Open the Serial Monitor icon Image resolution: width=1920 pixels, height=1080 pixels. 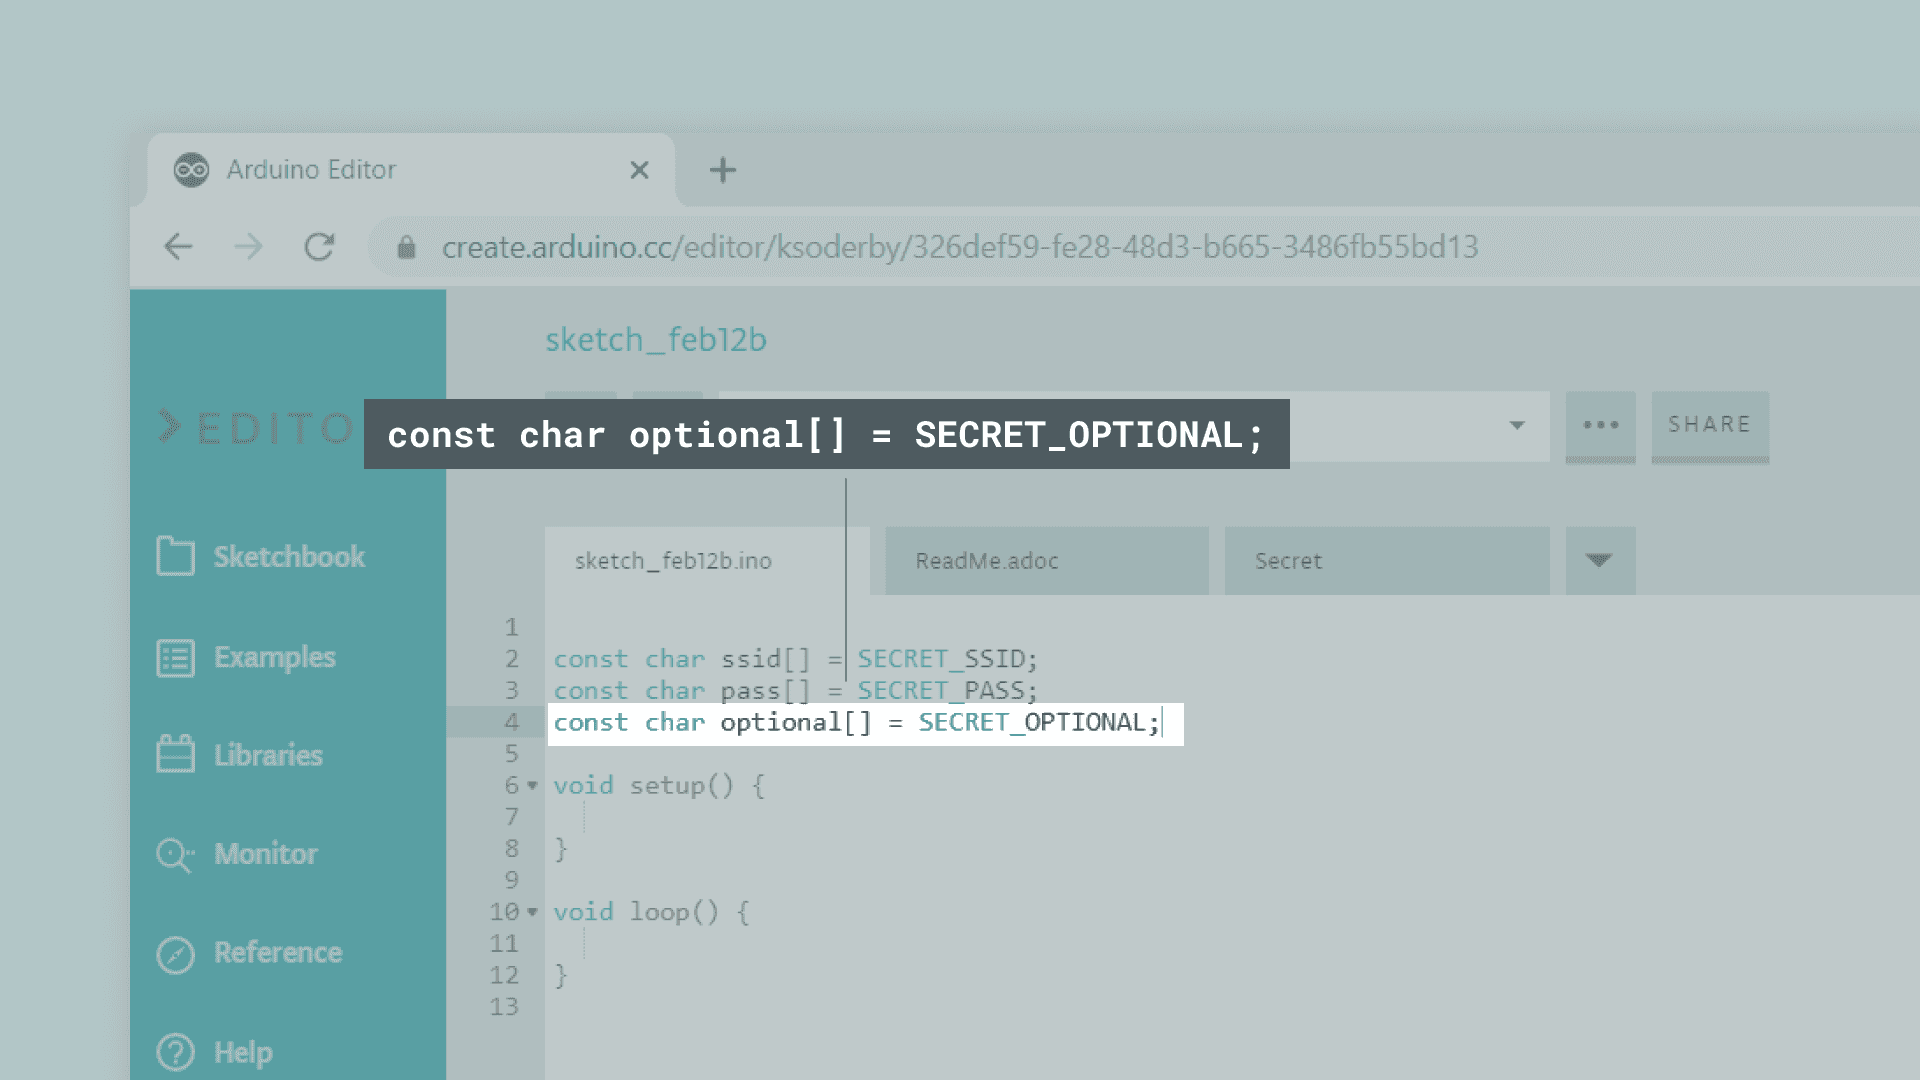175,855
